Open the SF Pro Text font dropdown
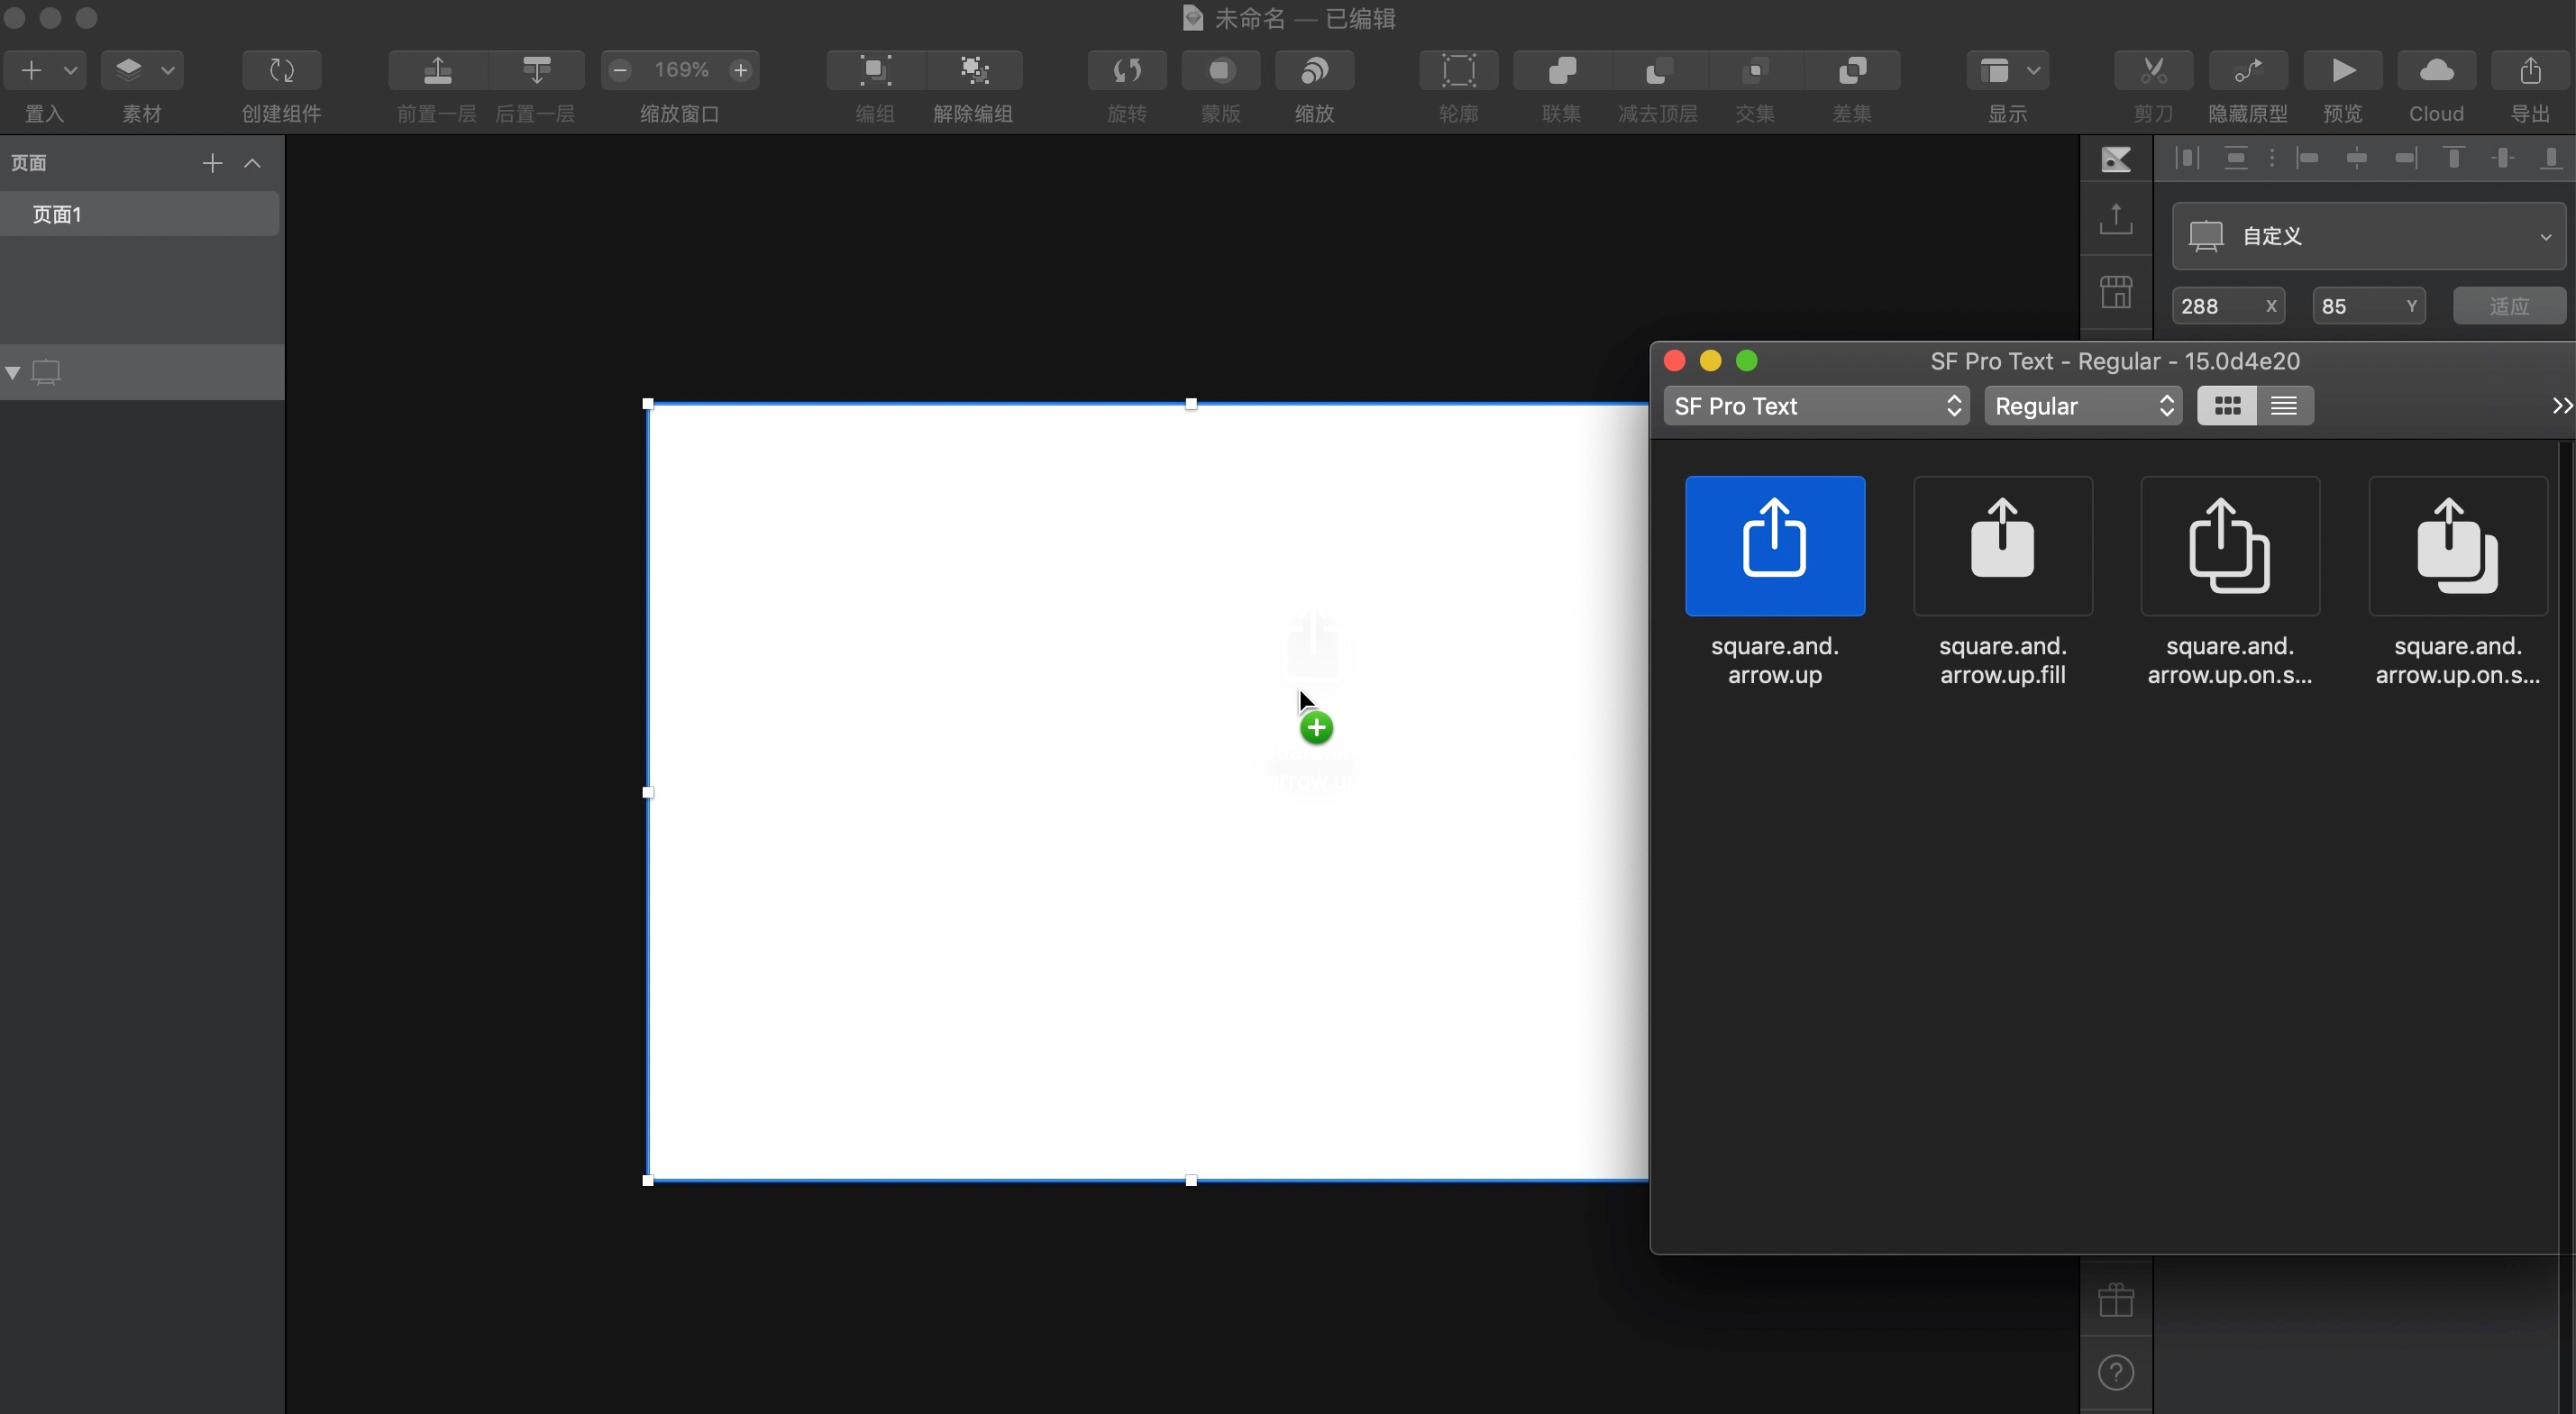 click(1816, 406)
